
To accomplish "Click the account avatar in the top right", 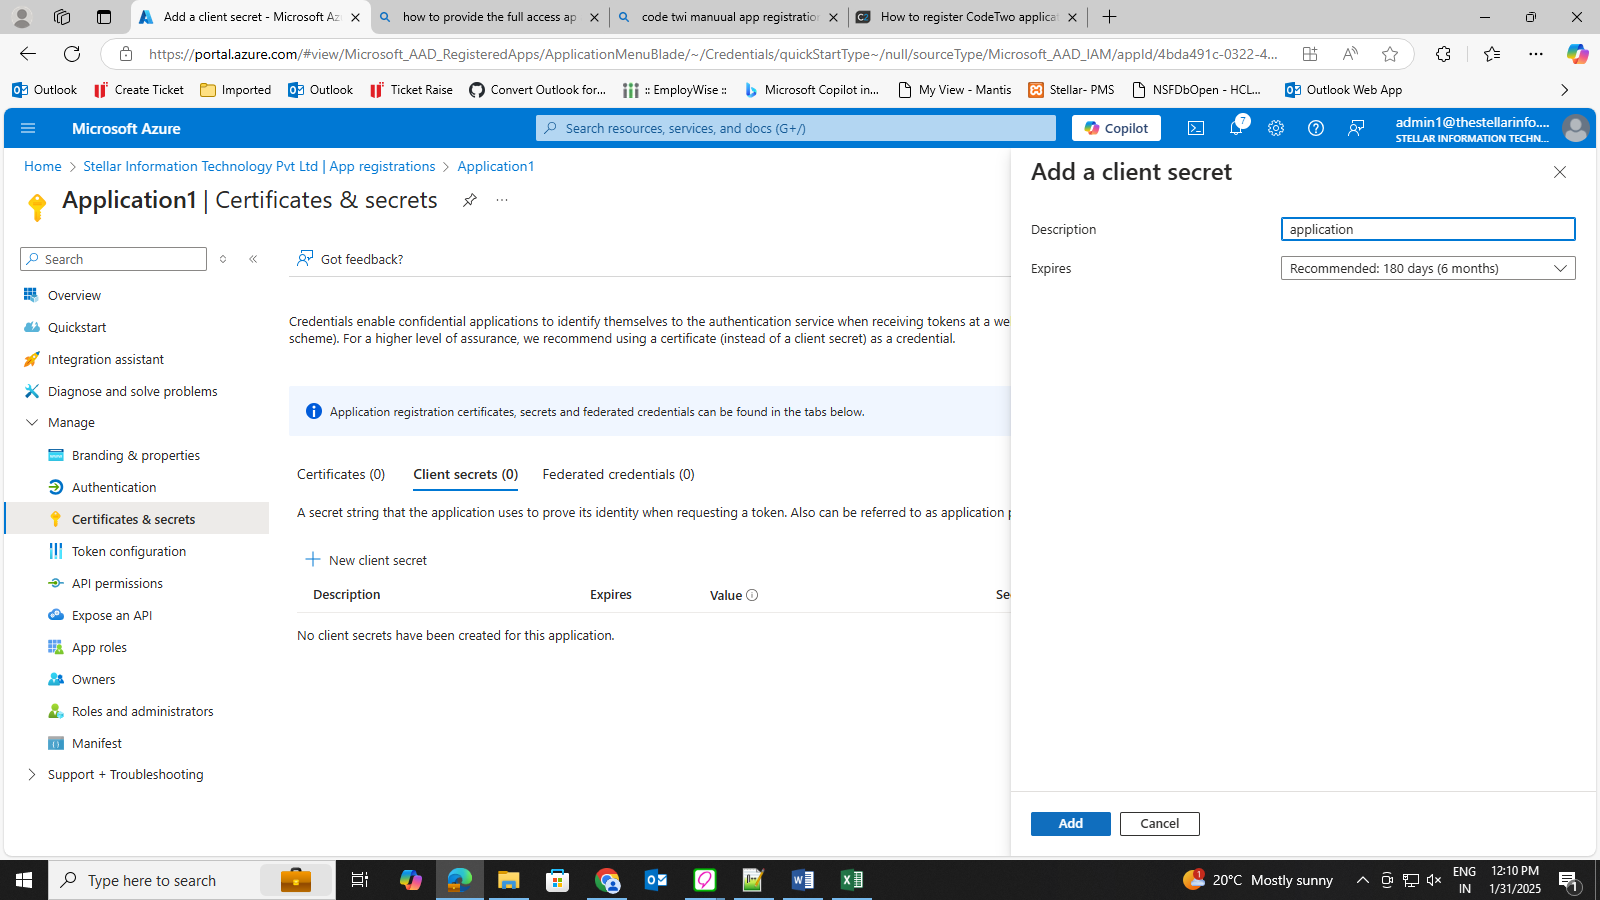I will (x=1575, y=128).
